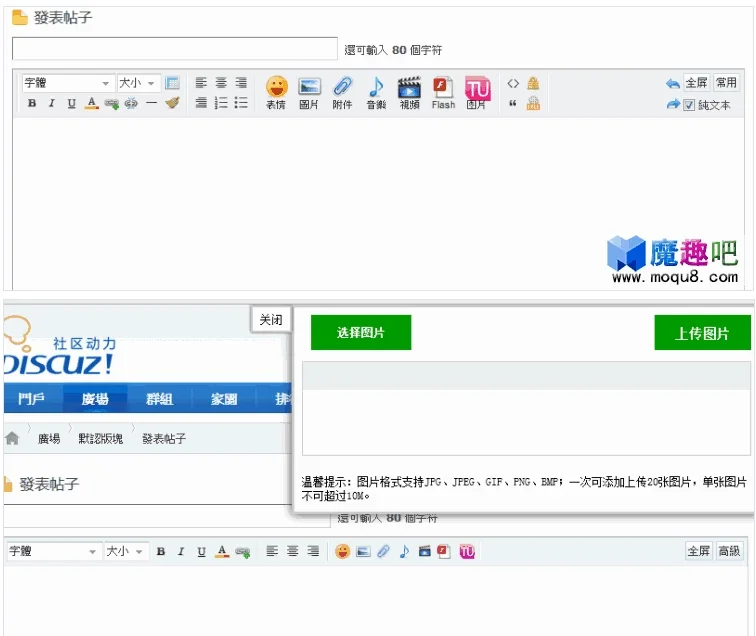Image resolution: width=756 pixels, height=636 pixels.
Task: Insert an ordered numbered list
Action: (x=221, y=103)
